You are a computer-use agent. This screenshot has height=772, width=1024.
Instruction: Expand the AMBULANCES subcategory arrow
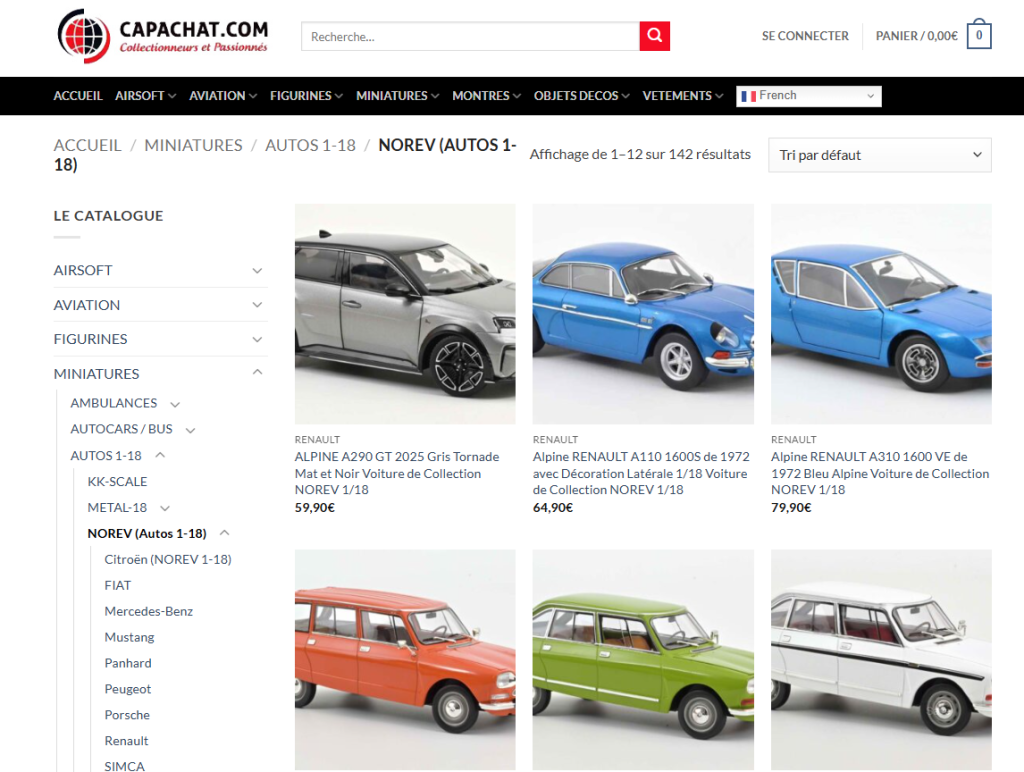coord(175,404)
